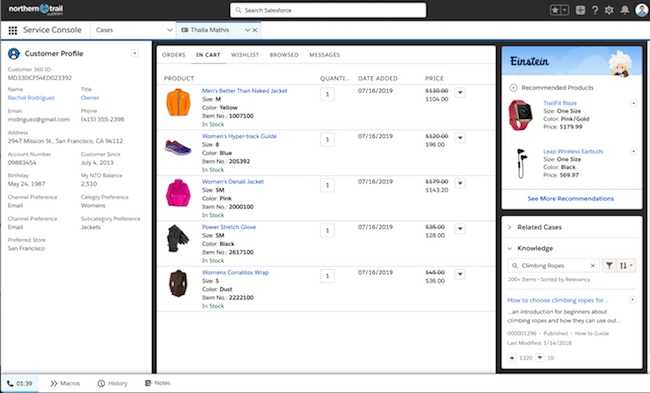Open the Macros utility
This screenshot has height=393, width=650.
65,383
